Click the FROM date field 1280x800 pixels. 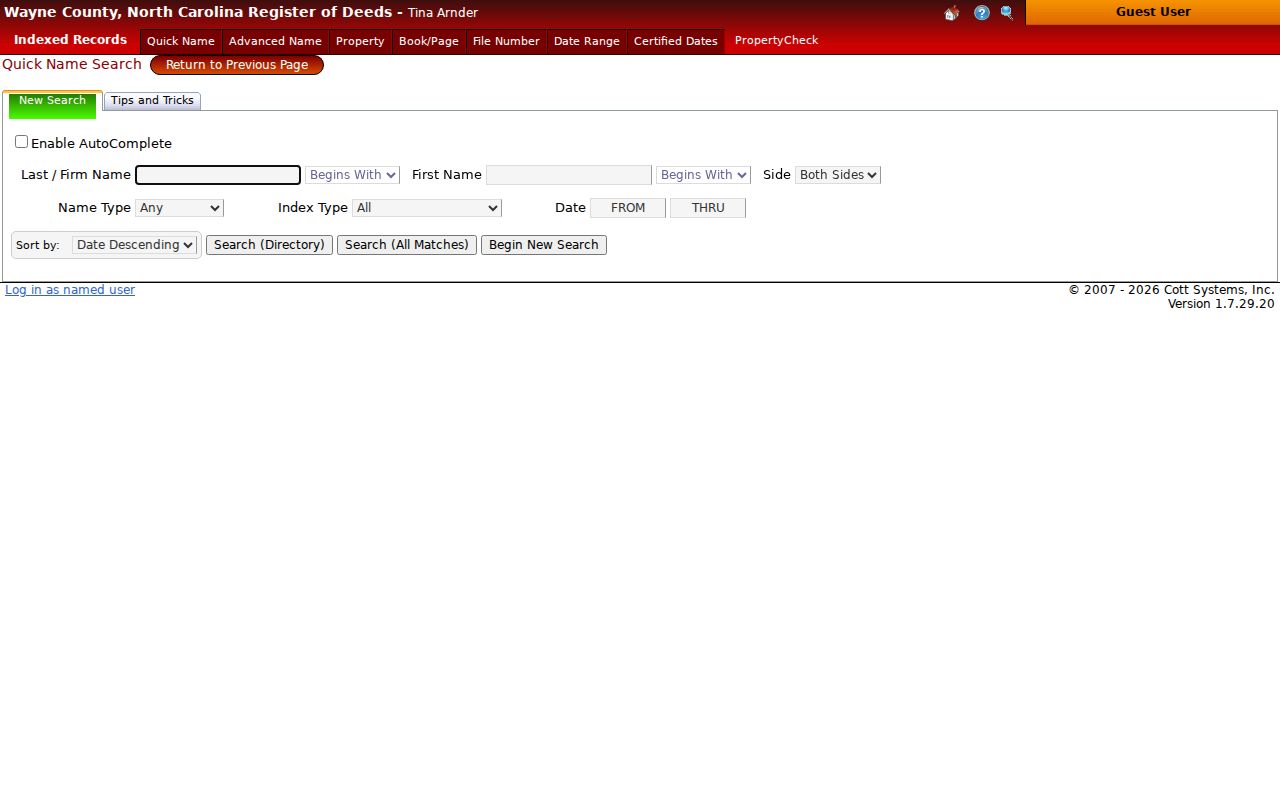click(628, 208)
